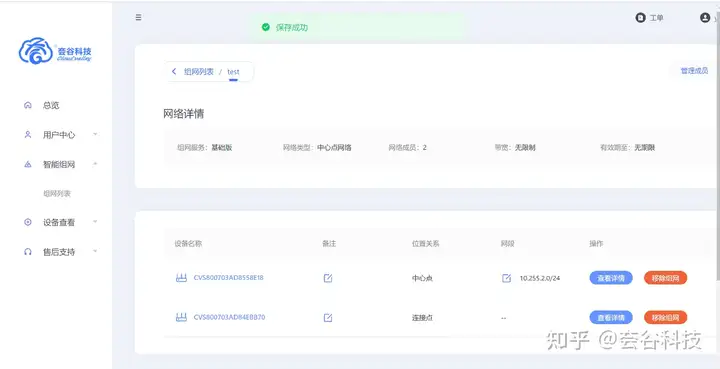Open the 工单 ticket icon
Viewport: 720px width, 369px height.
640,18
